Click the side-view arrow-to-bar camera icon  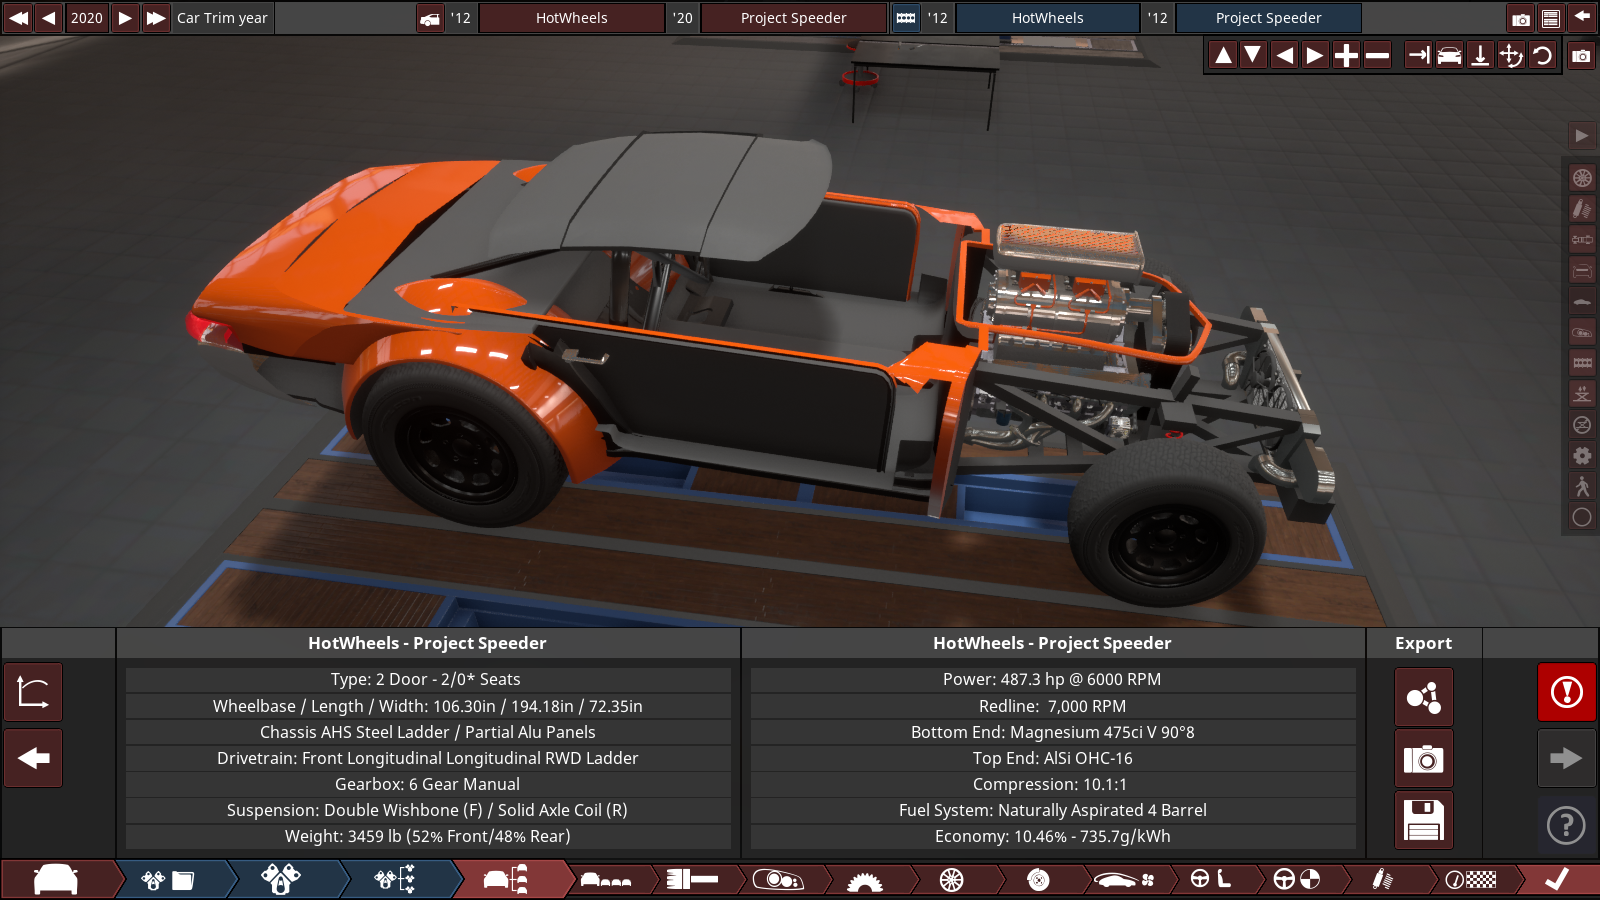pos(1418,56)
